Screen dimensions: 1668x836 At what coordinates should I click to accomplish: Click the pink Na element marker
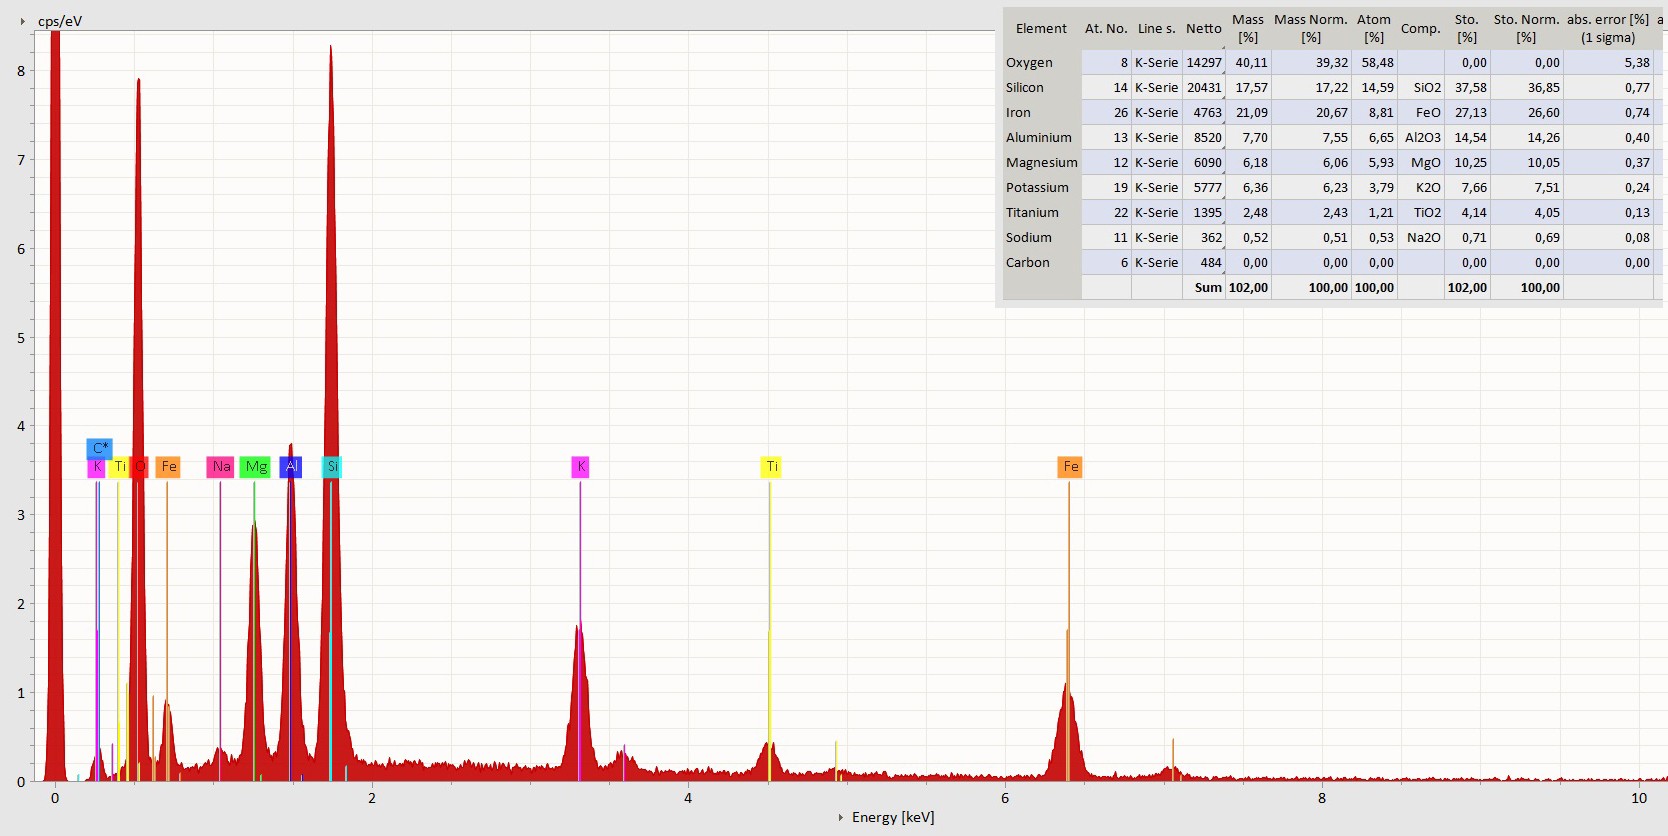pyautogui.click(x=221, y=467)
